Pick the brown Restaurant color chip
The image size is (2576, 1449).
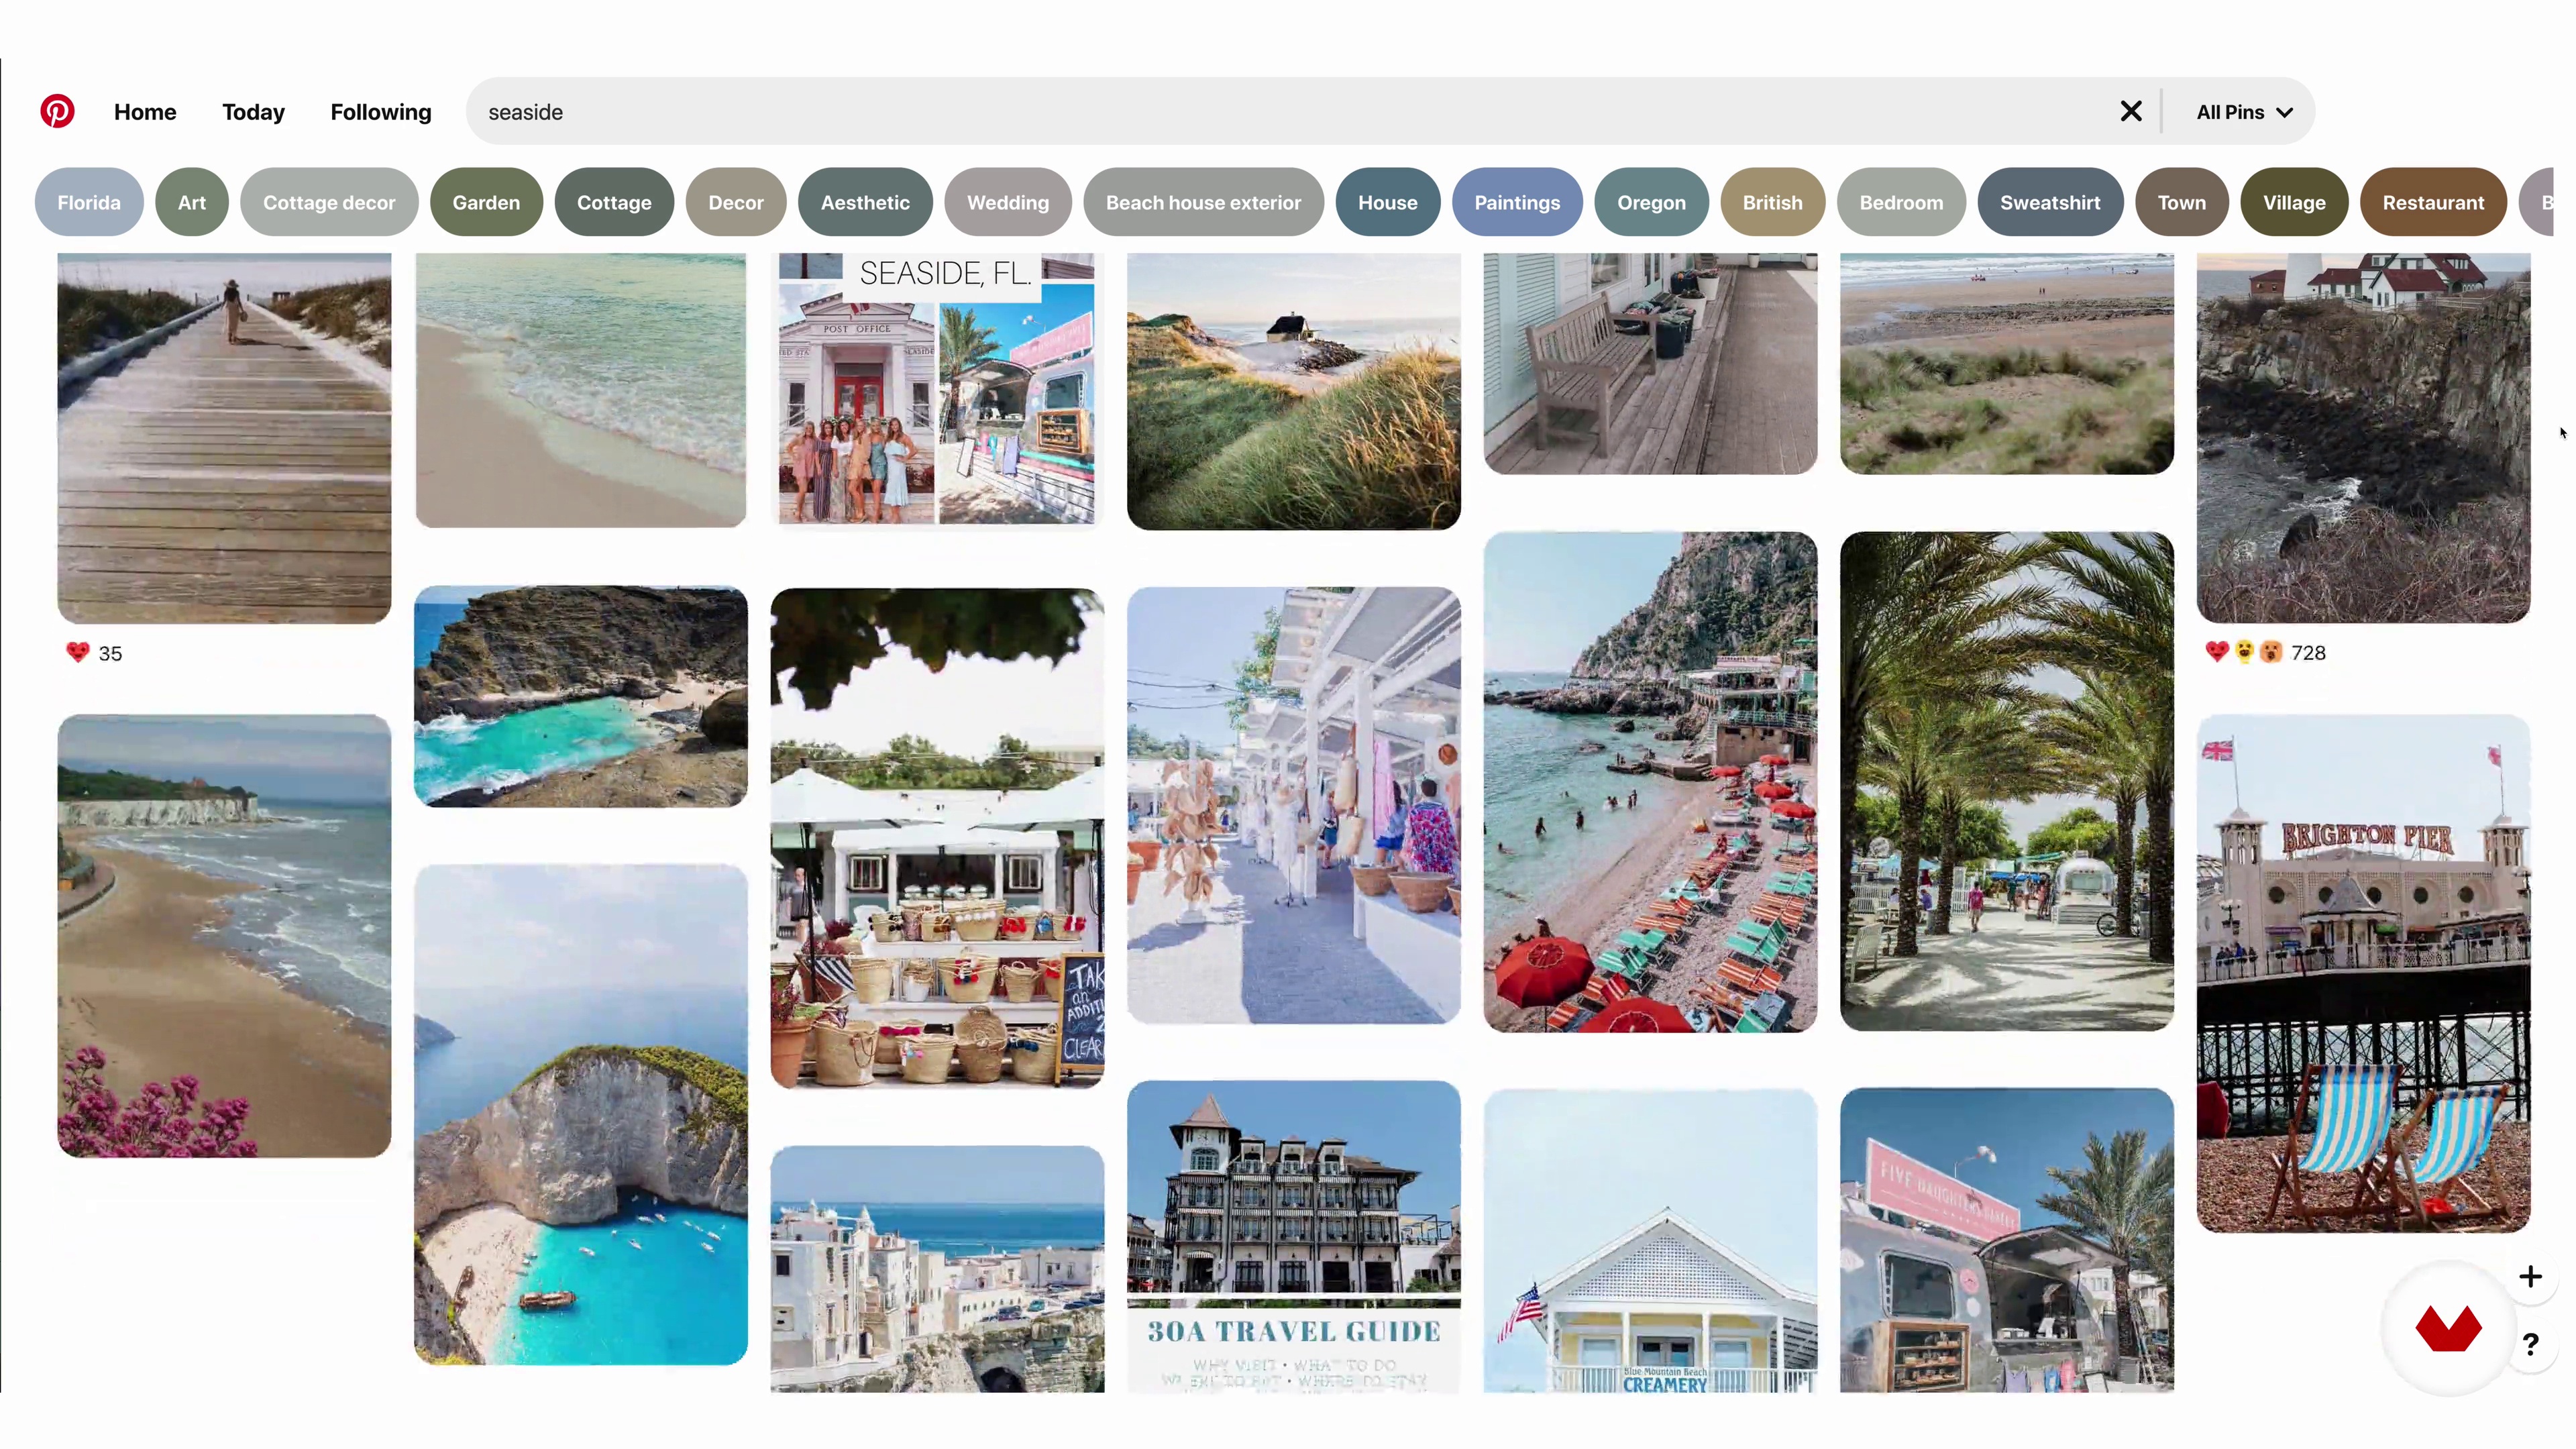click(2433, 202)
